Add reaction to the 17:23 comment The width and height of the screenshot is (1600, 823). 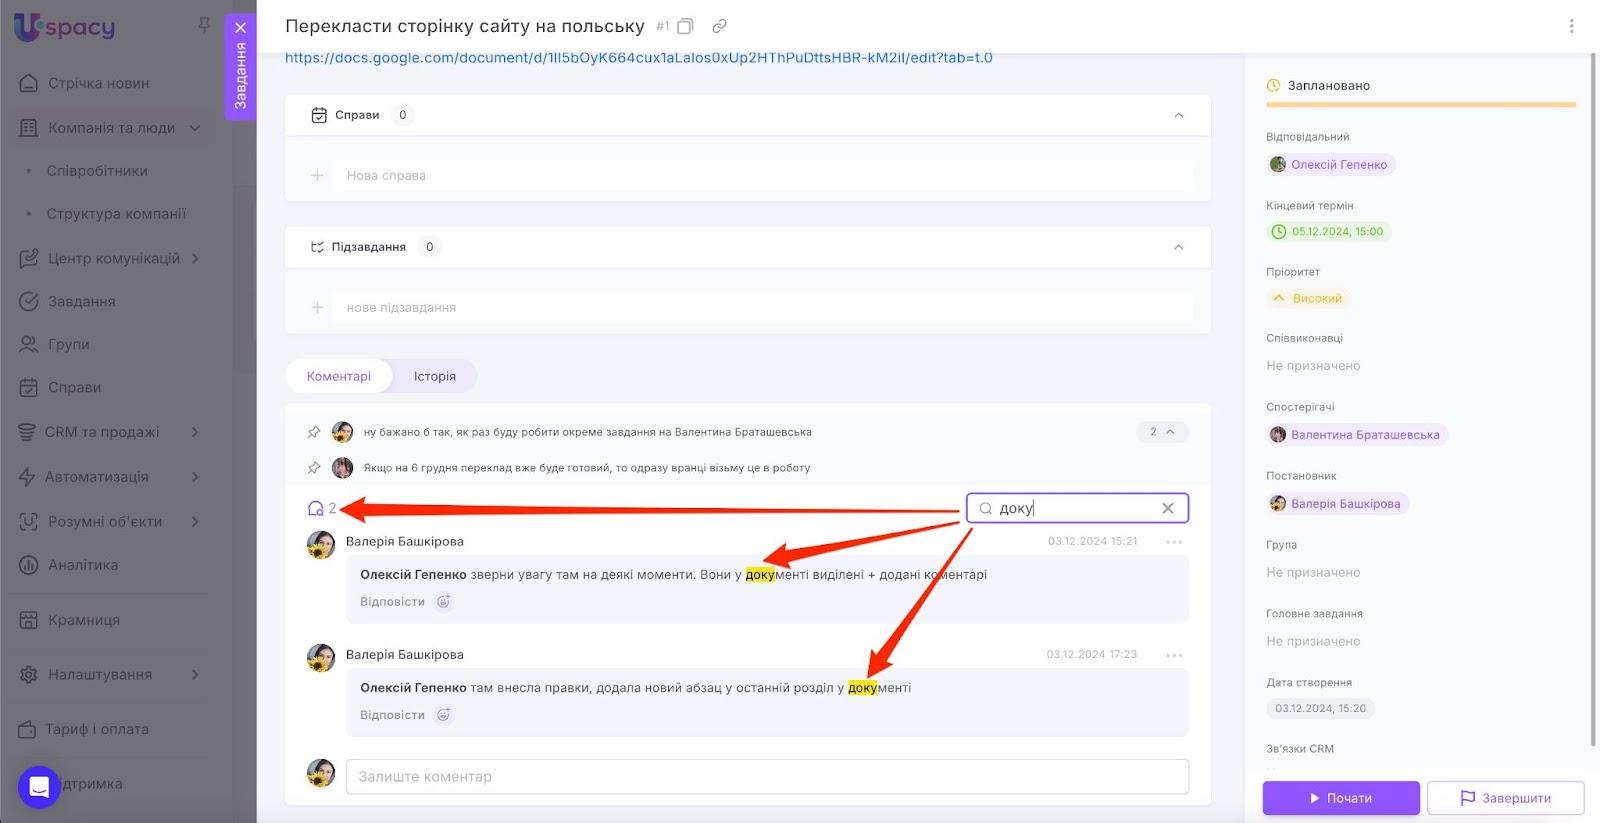click(444, 715)
